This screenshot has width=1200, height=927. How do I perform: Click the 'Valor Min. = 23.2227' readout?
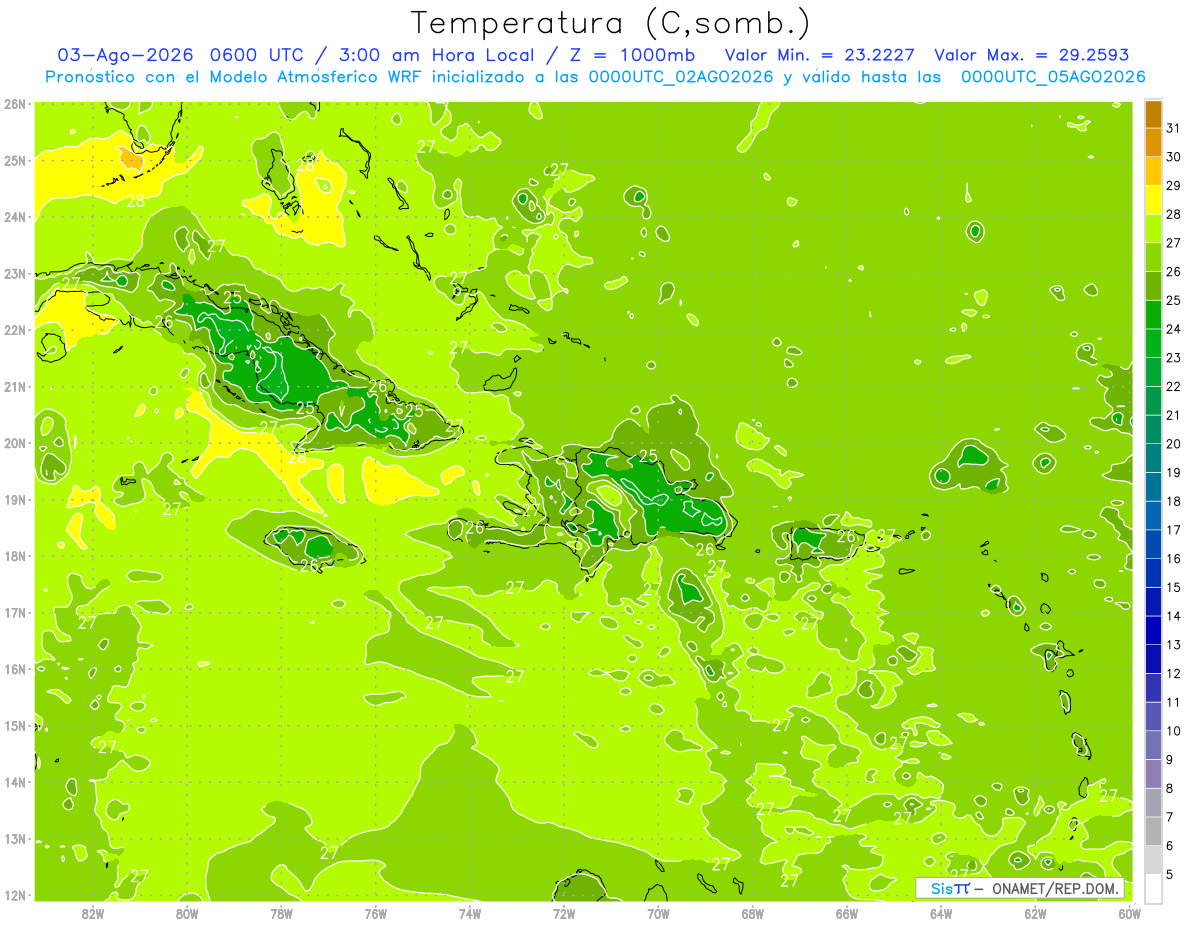pyautogui.click(x=820, y=55)
